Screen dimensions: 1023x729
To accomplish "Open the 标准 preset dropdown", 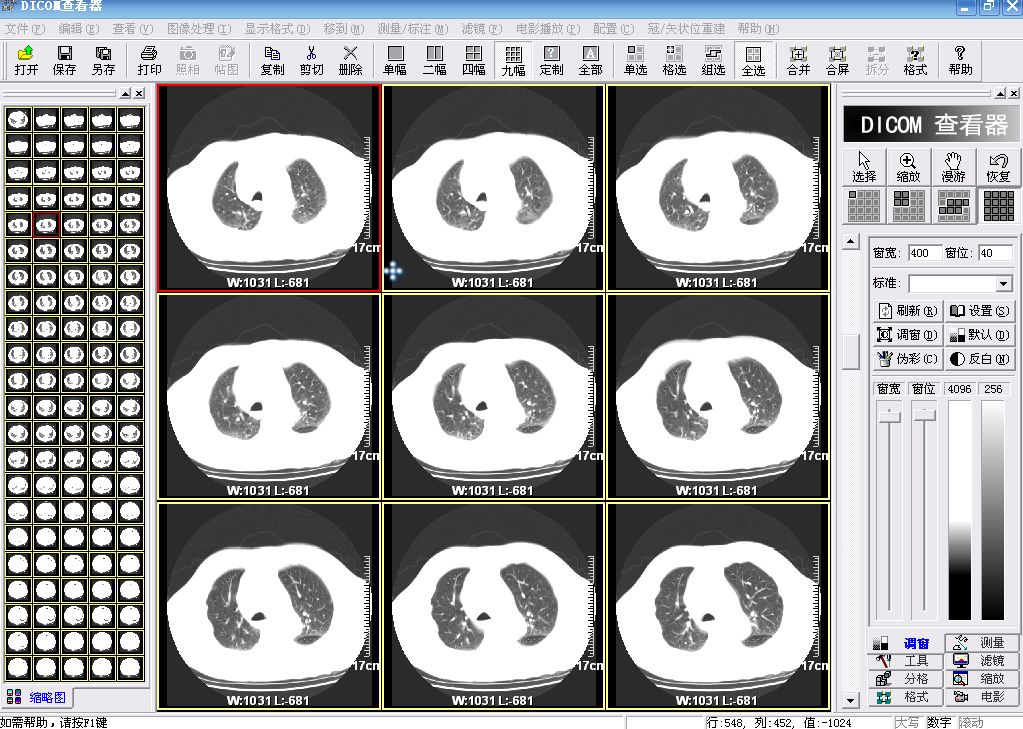I will pyautogui.click(x=1004, y=284).
